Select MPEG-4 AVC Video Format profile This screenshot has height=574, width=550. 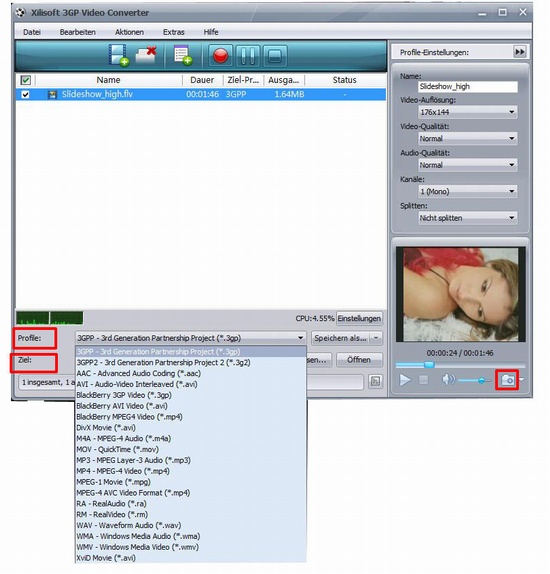point(190,493)
